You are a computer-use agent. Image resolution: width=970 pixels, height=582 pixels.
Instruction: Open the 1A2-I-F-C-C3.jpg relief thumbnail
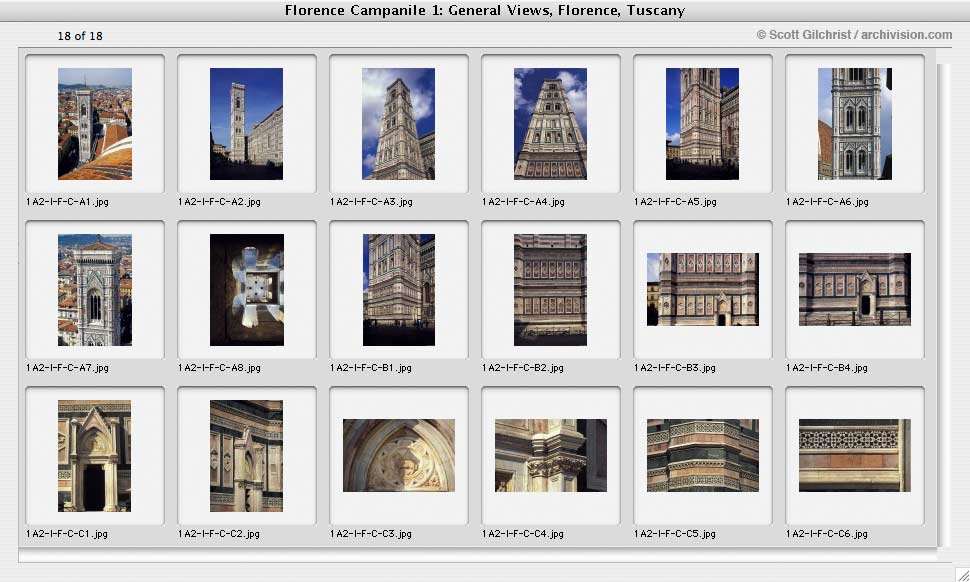pos(398,455)
